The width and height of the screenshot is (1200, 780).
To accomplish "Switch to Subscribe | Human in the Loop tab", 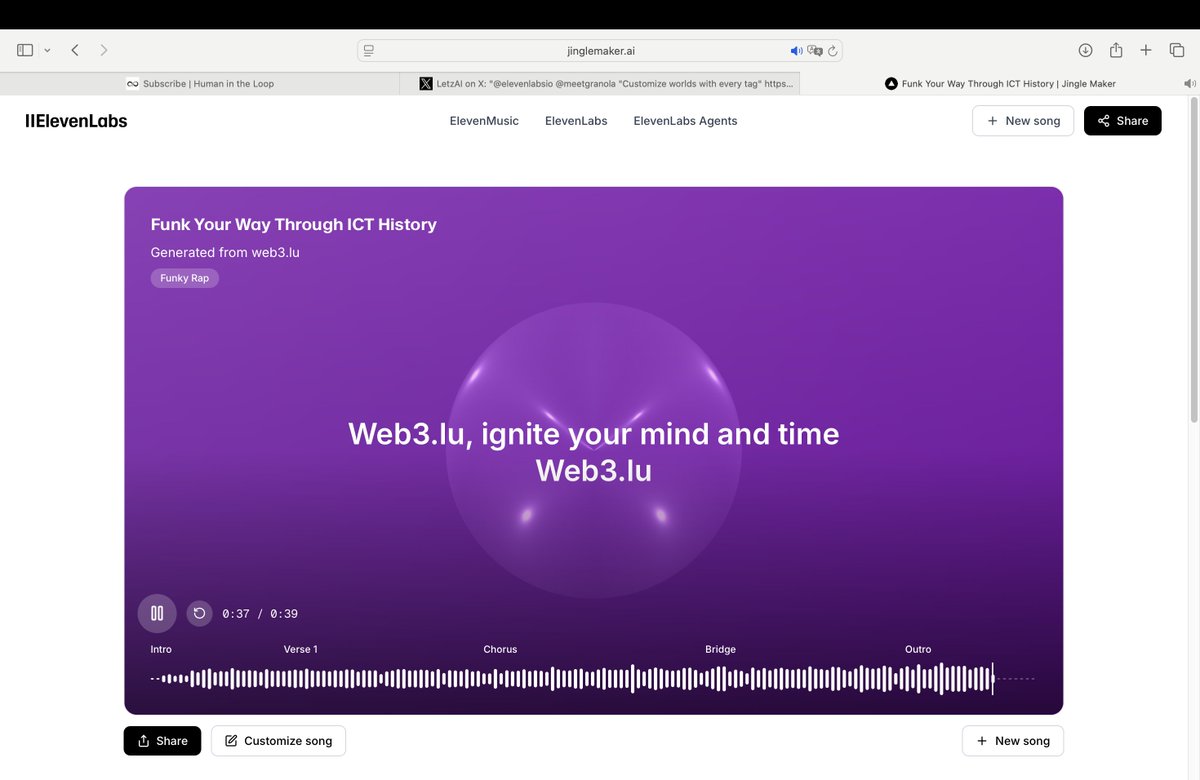I will coord(200,84).
